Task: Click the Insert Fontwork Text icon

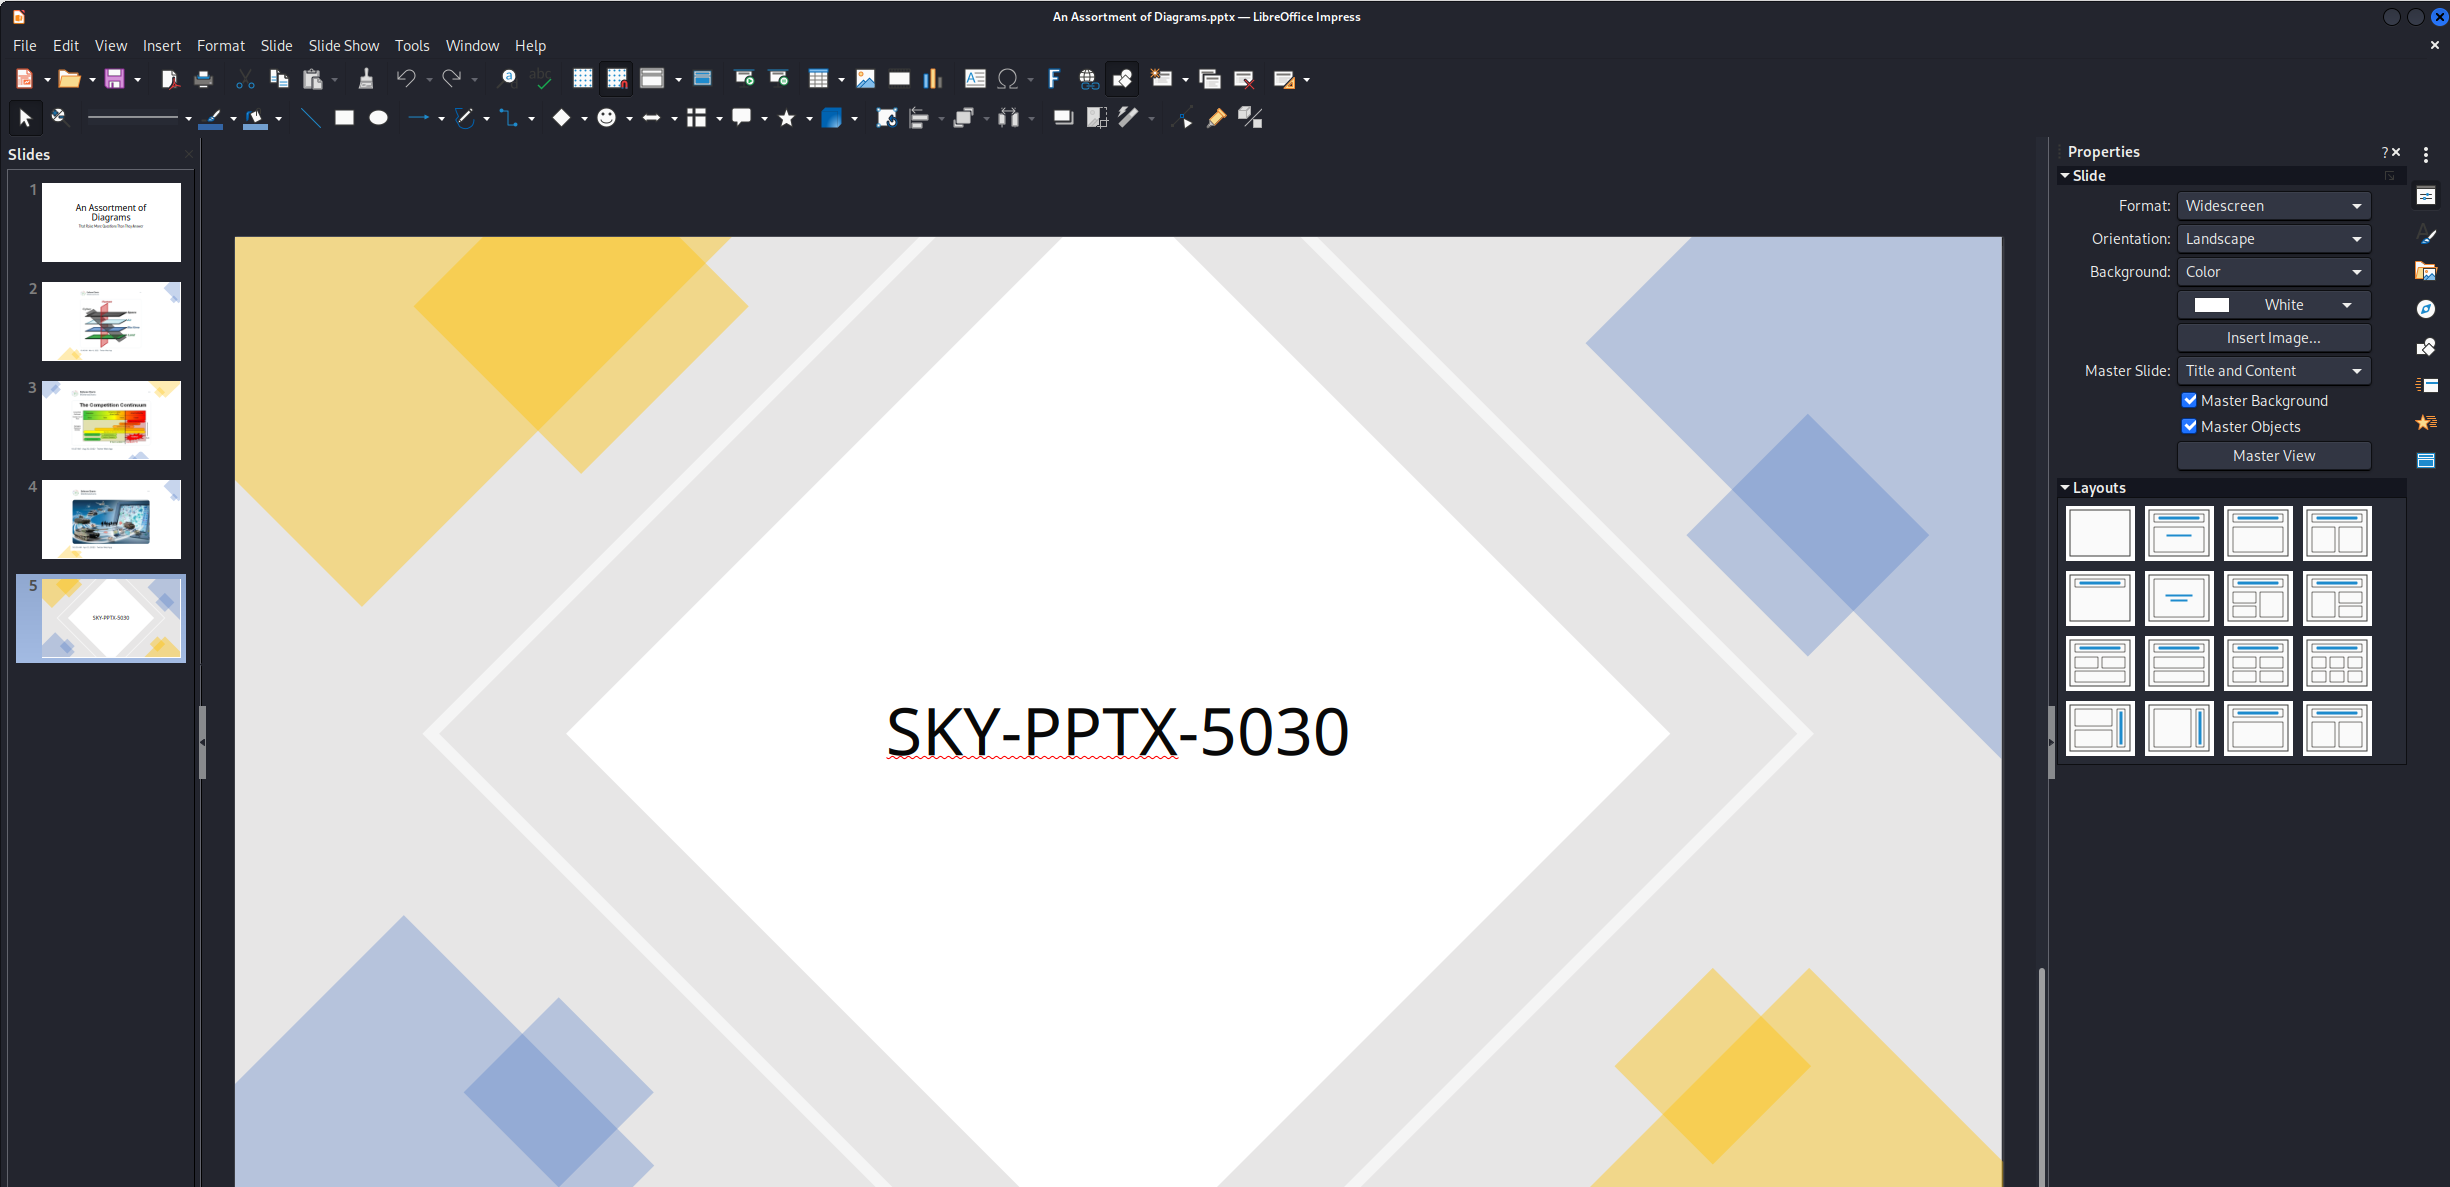Action: (x=1053, y=79)
